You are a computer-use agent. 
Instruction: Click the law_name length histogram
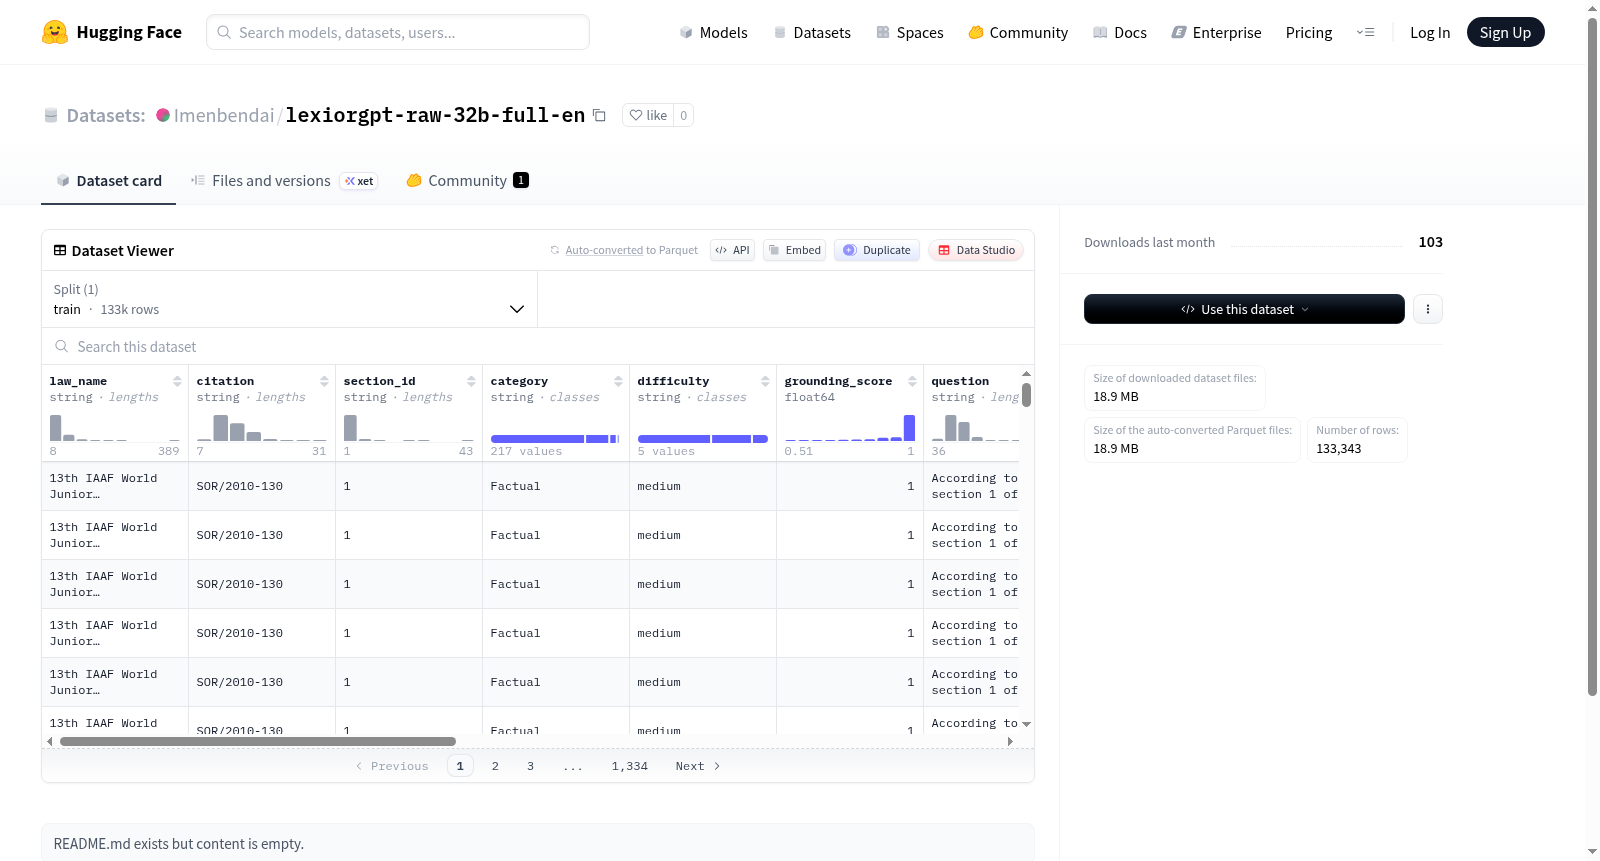click(115, 428)
